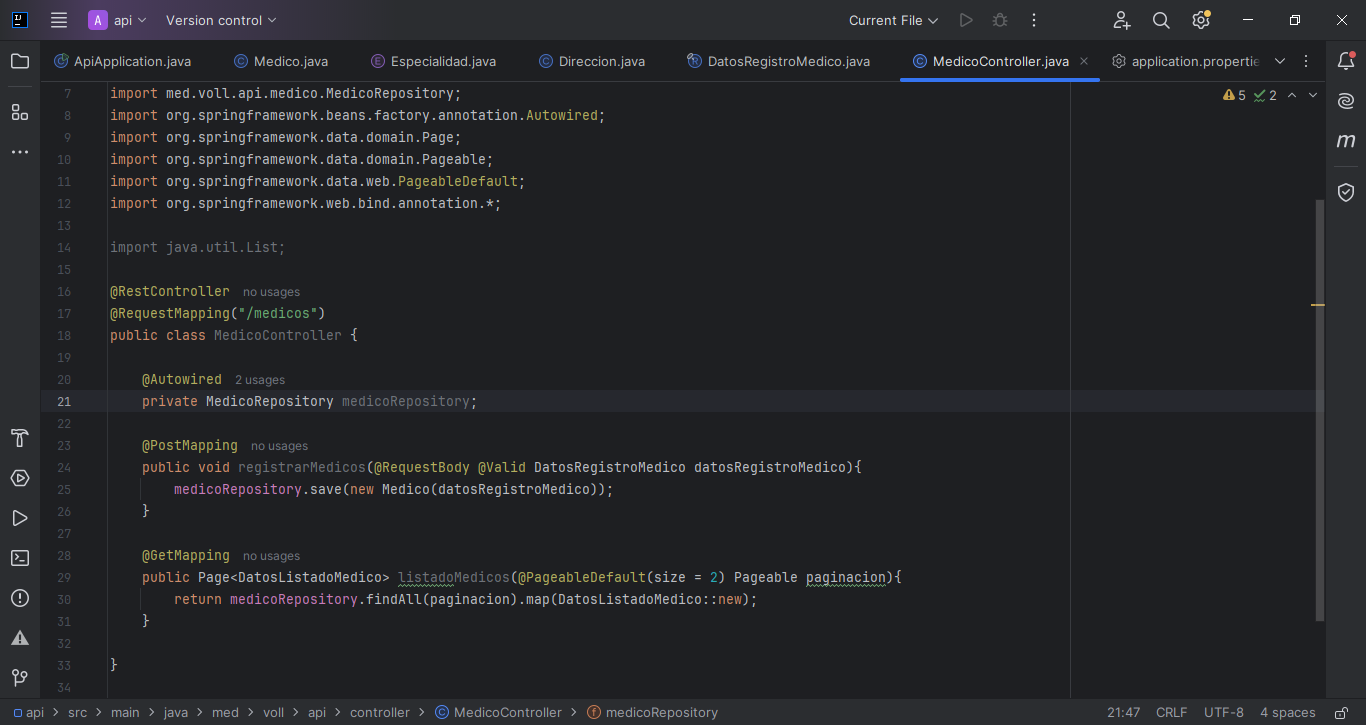Open the main hamburger menu
1366x725 pixels.
[59, 20]
